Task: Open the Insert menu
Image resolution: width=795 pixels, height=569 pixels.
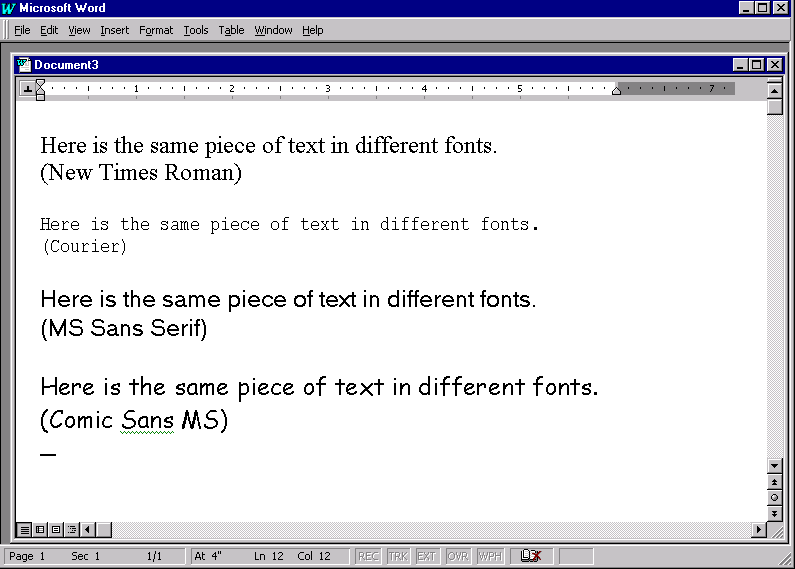Action: [115, 30]
